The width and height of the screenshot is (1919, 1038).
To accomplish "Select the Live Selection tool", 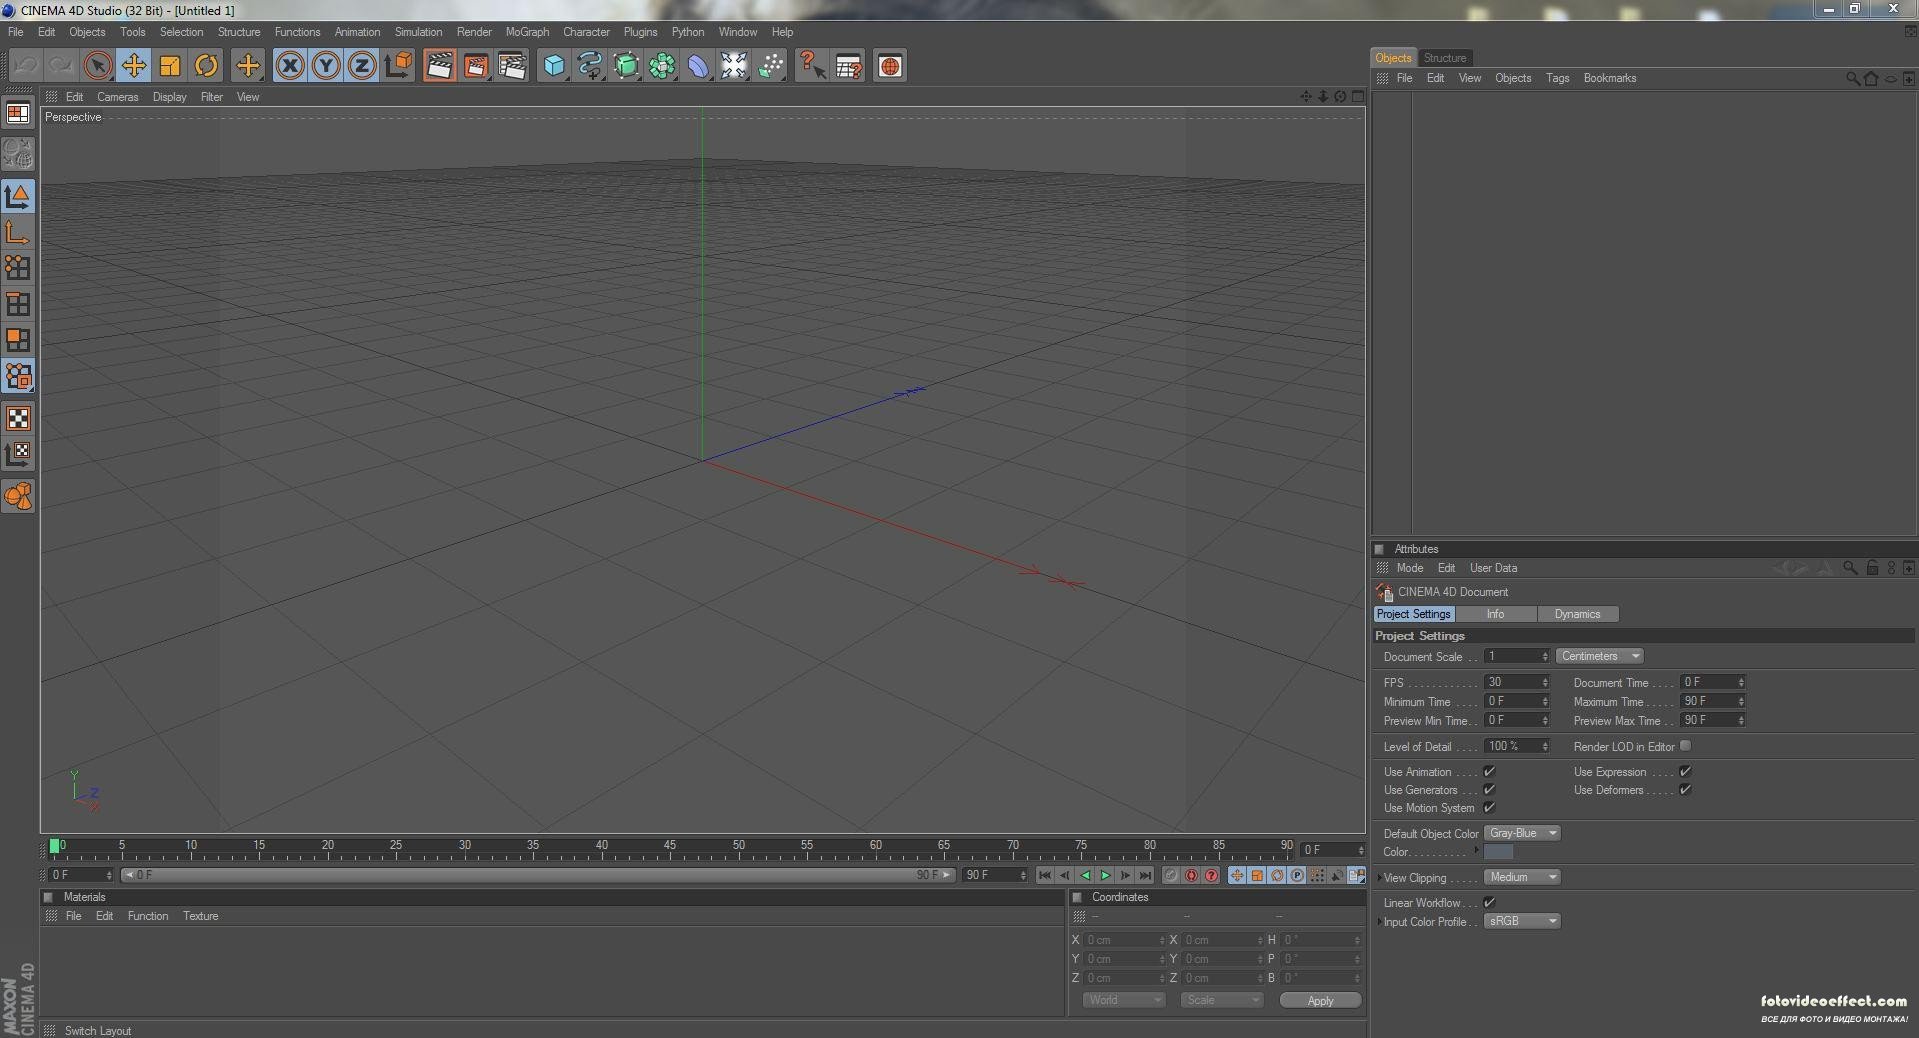I will 98,66.
